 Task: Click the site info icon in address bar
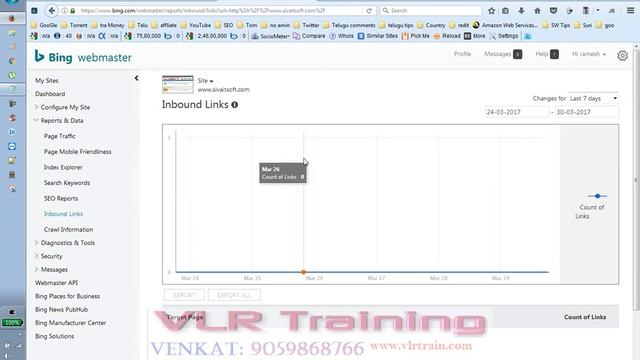click(64, 11)
